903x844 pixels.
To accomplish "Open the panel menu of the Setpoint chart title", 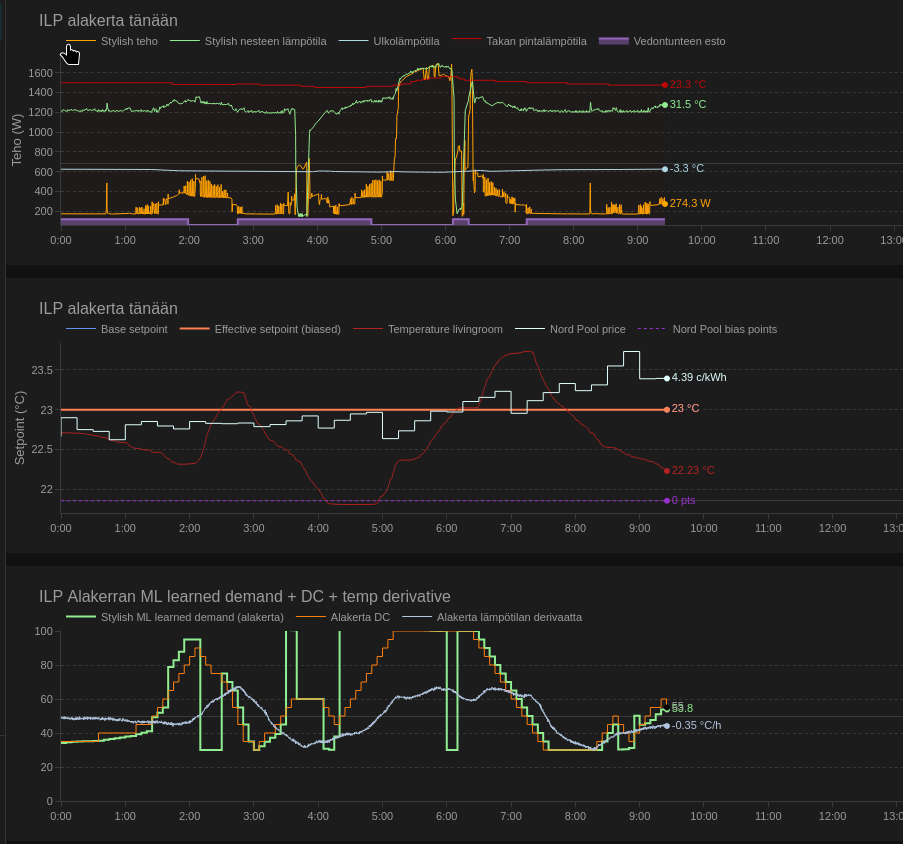I will click(108, 308).
